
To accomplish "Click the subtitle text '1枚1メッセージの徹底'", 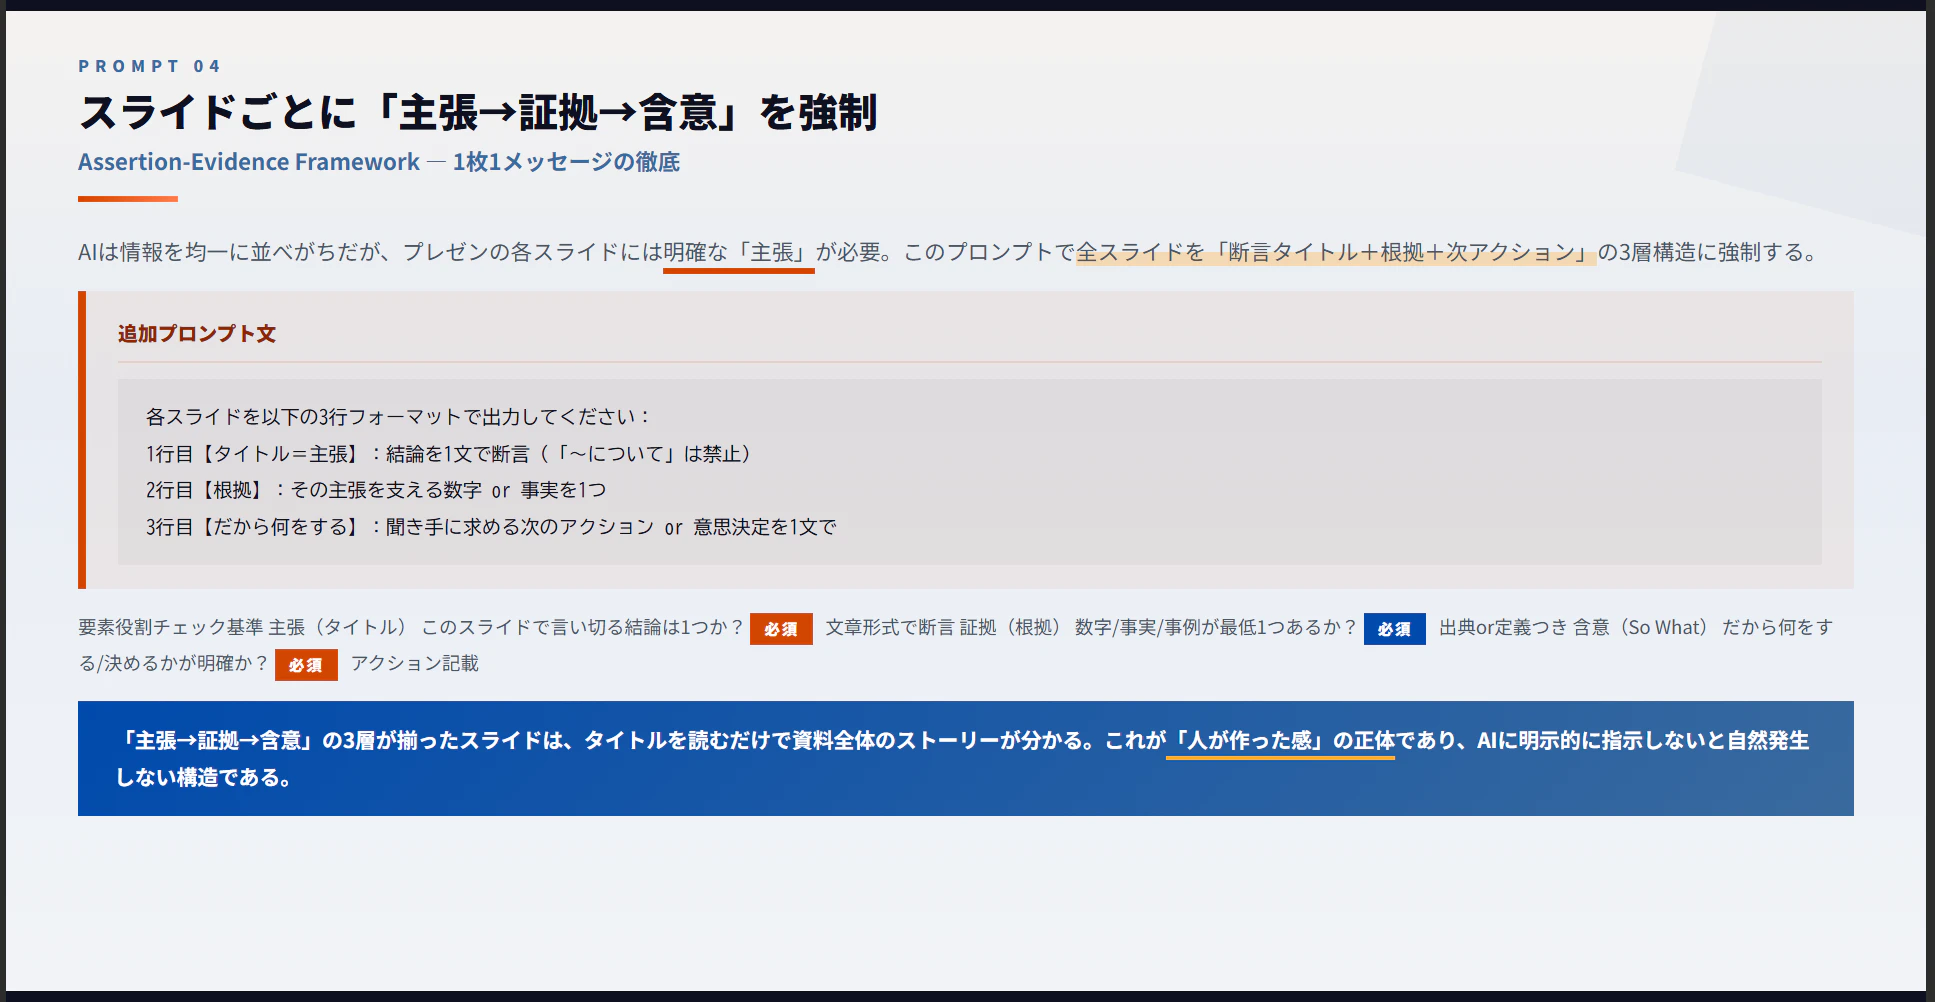I will pyautogui.click(x=566, y=162).
